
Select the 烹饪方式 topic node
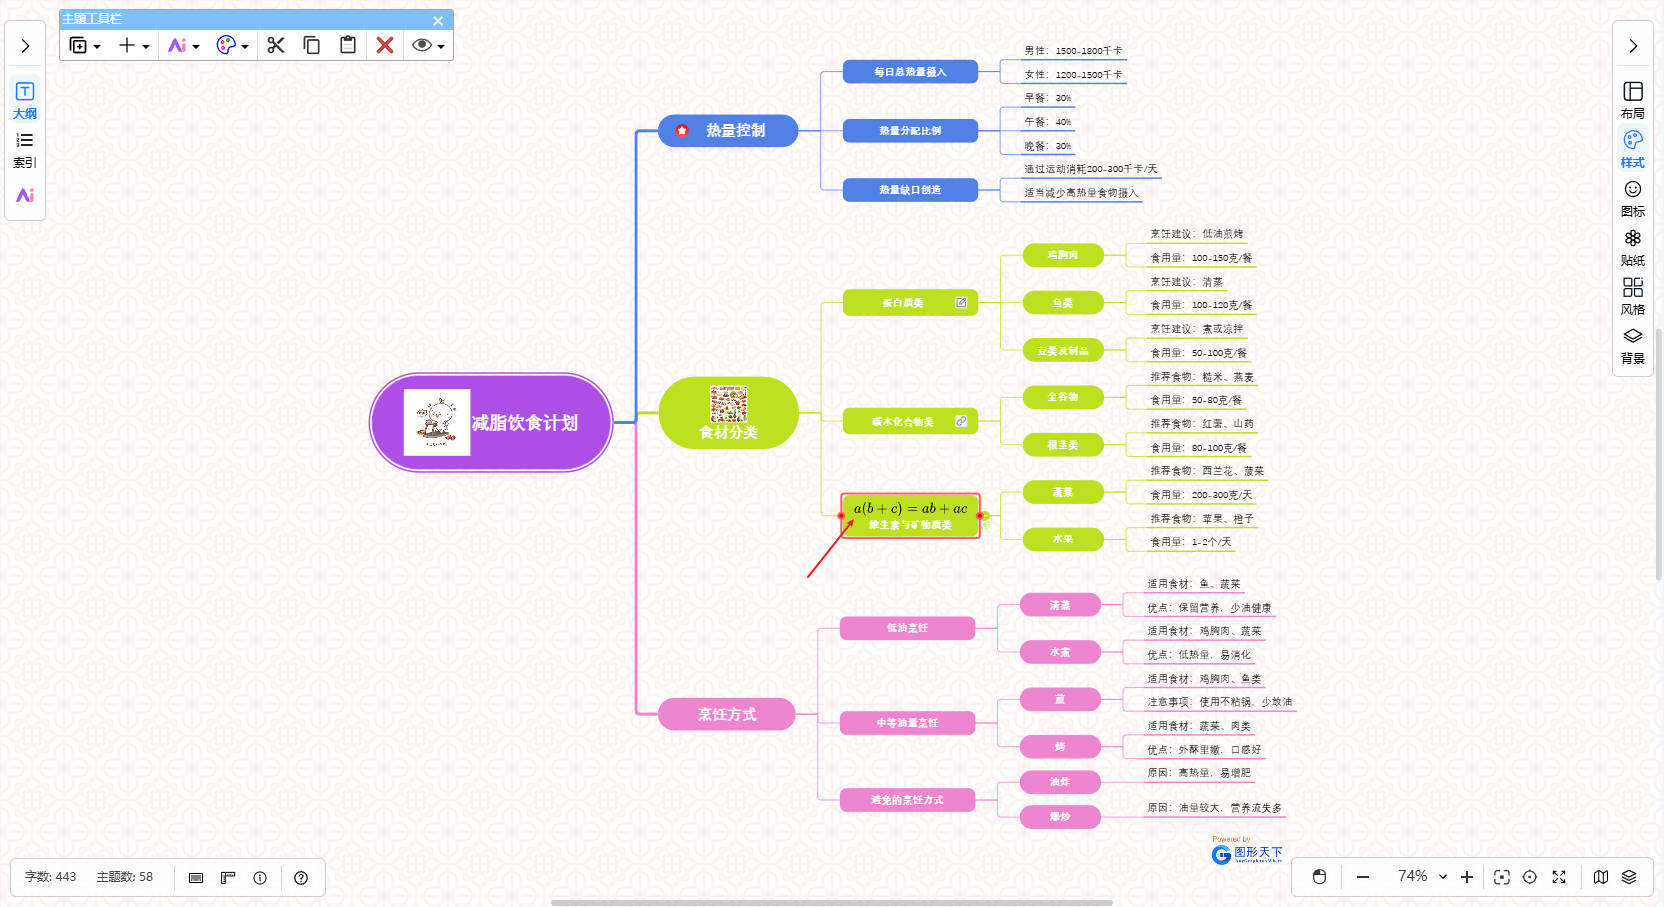click(727, 714)
